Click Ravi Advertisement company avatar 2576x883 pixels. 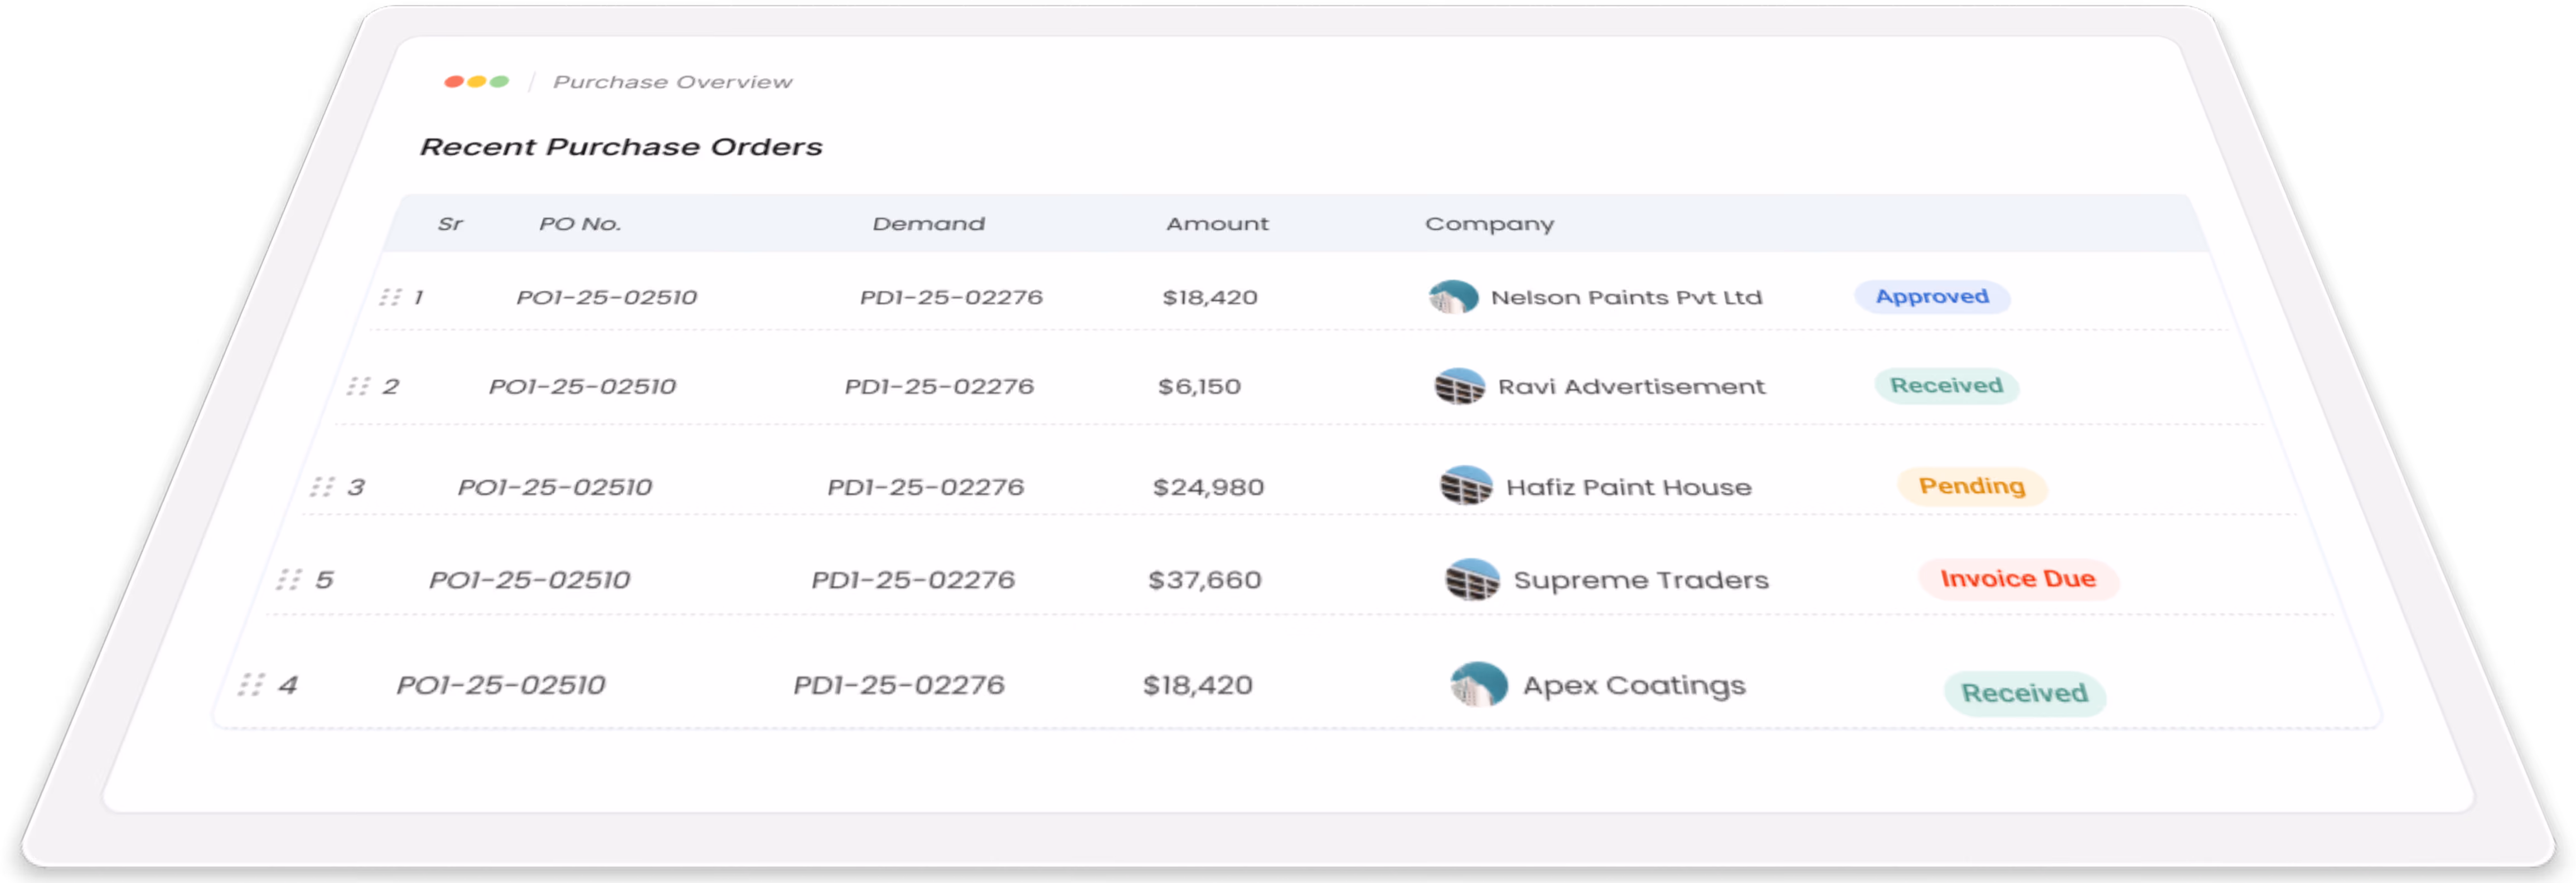(x=1459, y=386)
